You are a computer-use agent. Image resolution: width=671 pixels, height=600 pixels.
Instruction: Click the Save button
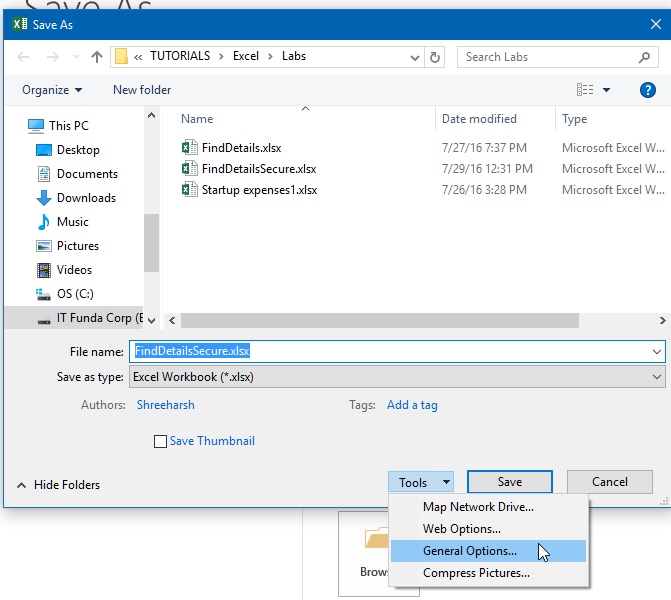coord(510,482)
